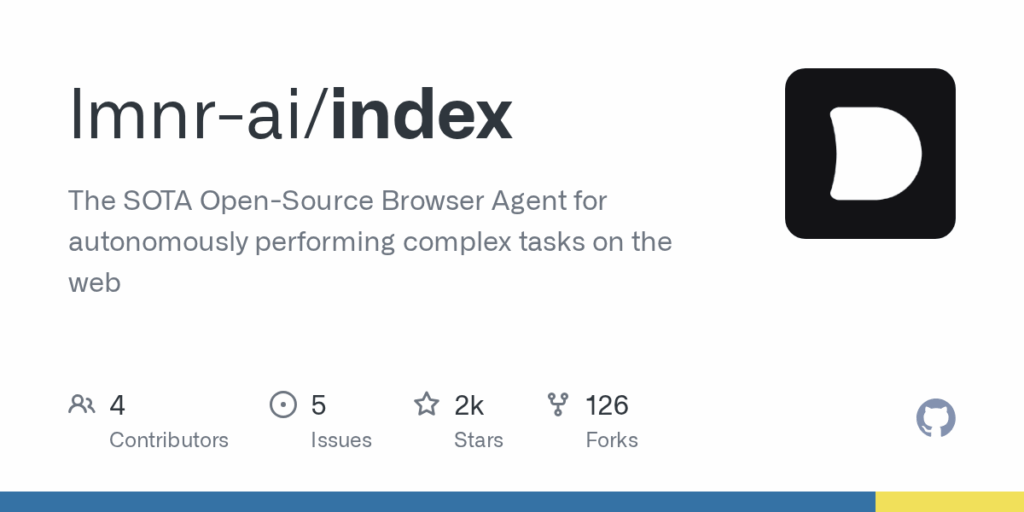
Task: Click the blue language bar segment
Action: click(x=438, y=502)
